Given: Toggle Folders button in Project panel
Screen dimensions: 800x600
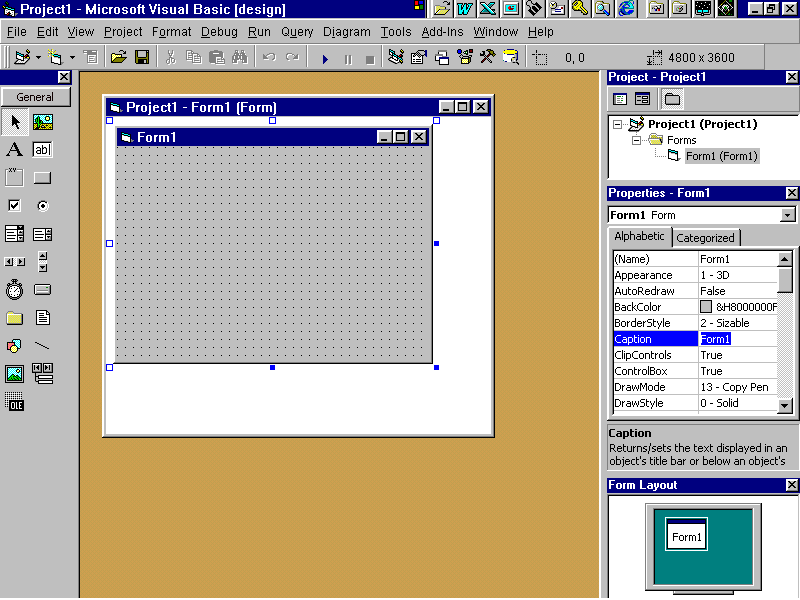Looking at the screenshot, I should (x=672, y=99).
